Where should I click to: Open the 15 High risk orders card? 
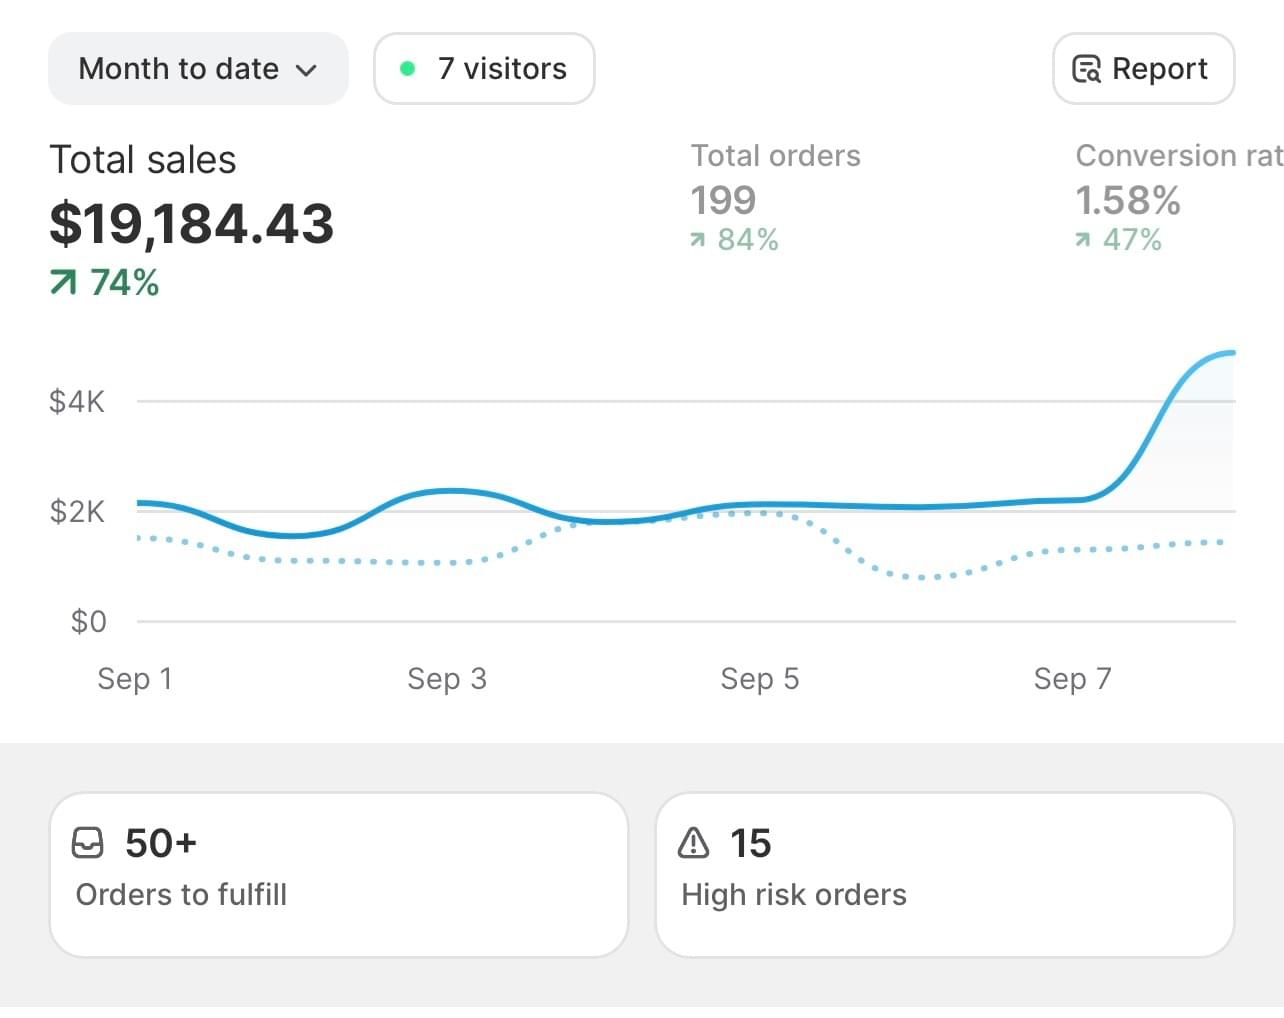tap(944, 874)
